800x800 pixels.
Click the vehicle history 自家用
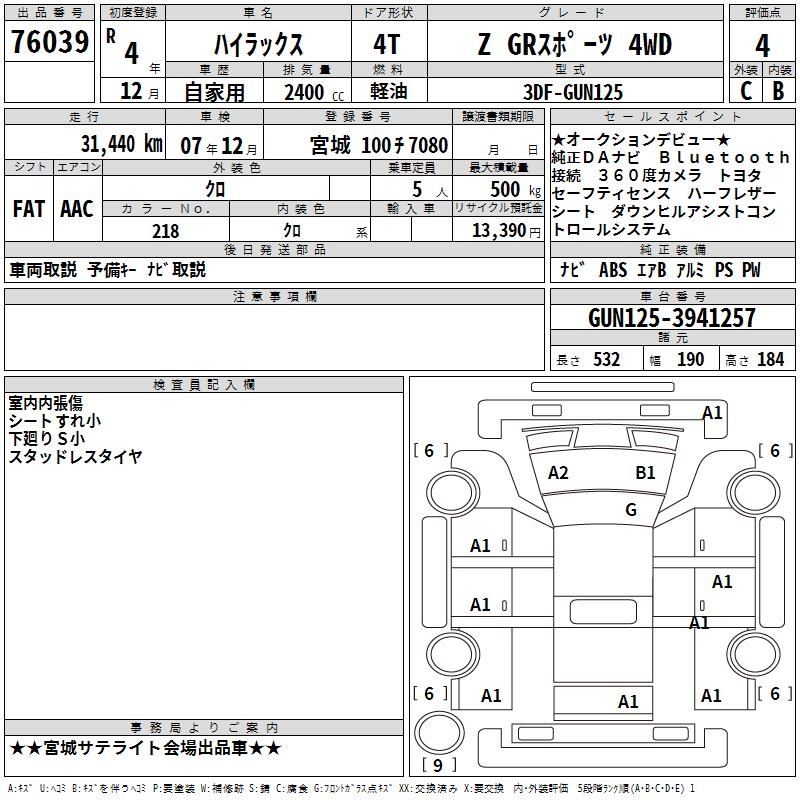[x=214, y=92]
